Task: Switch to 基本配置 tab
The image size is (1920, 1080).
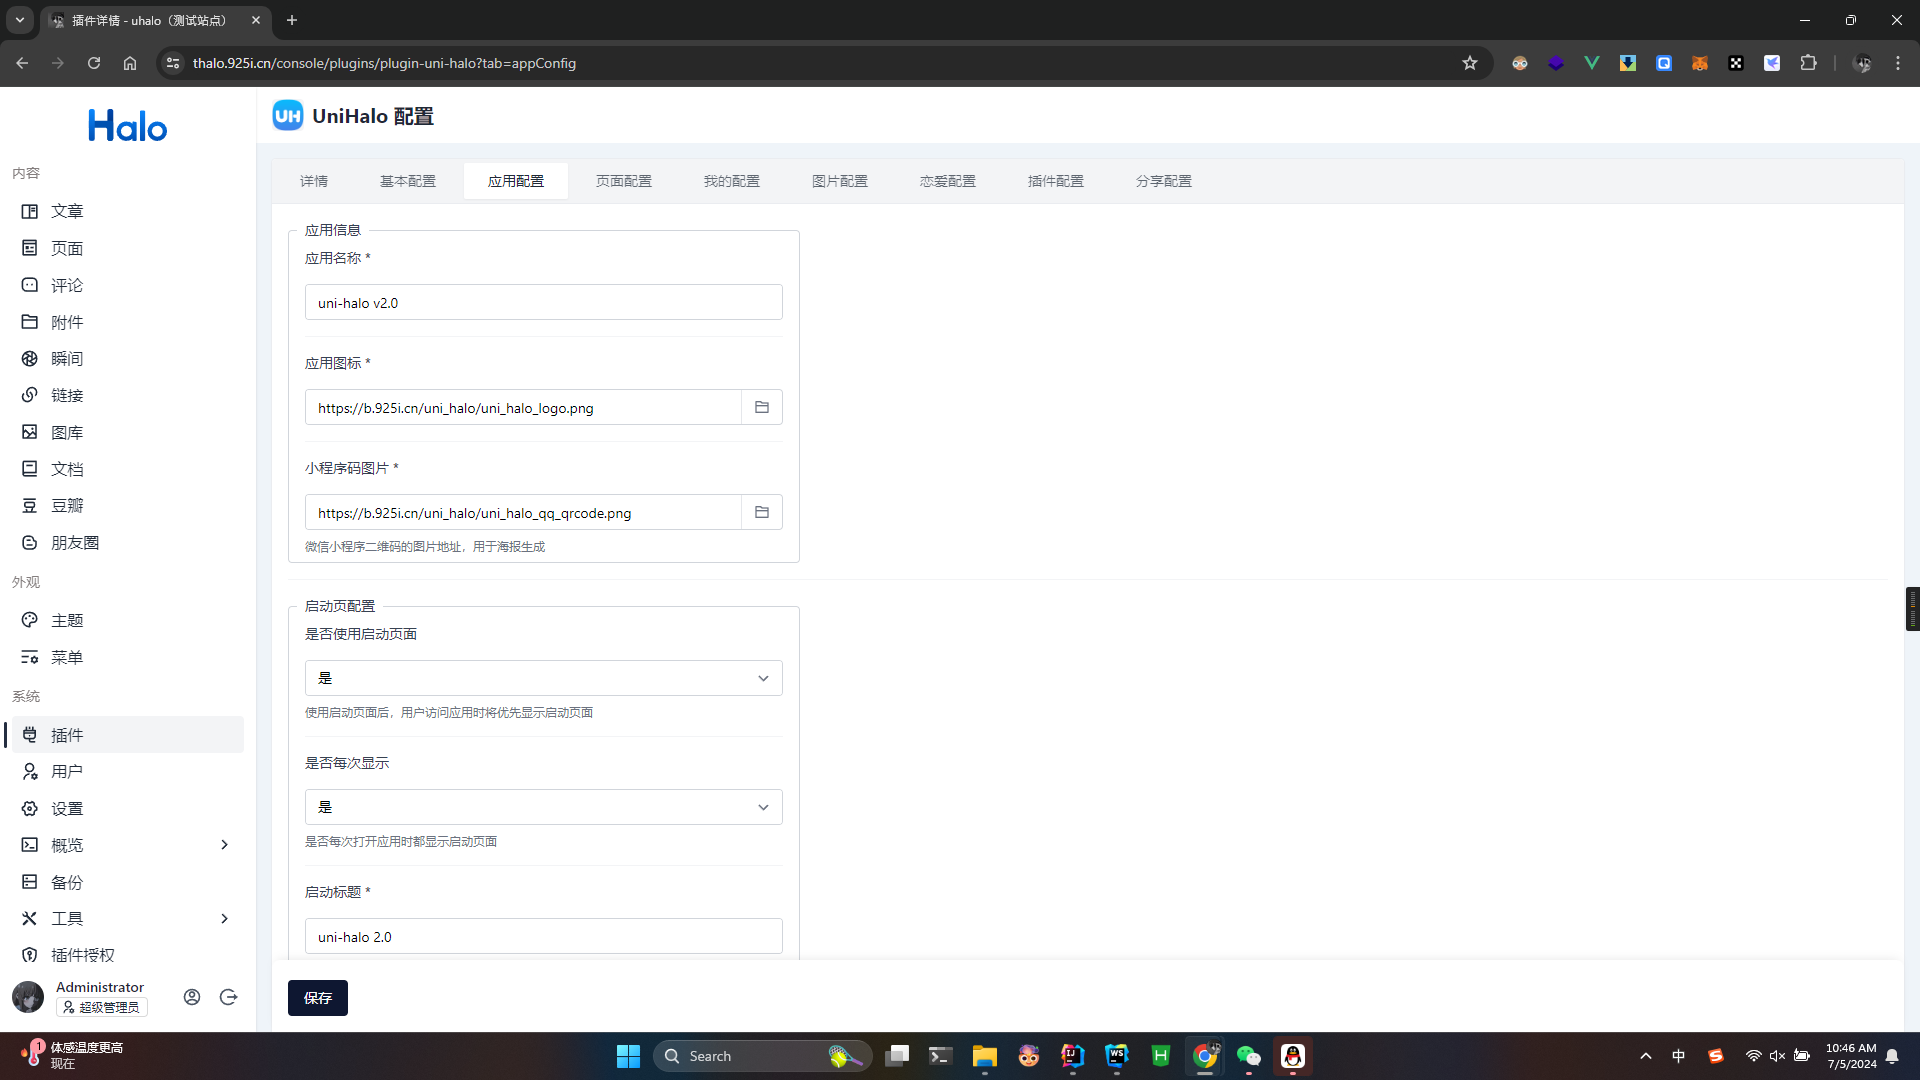Action: pos(407,181)
